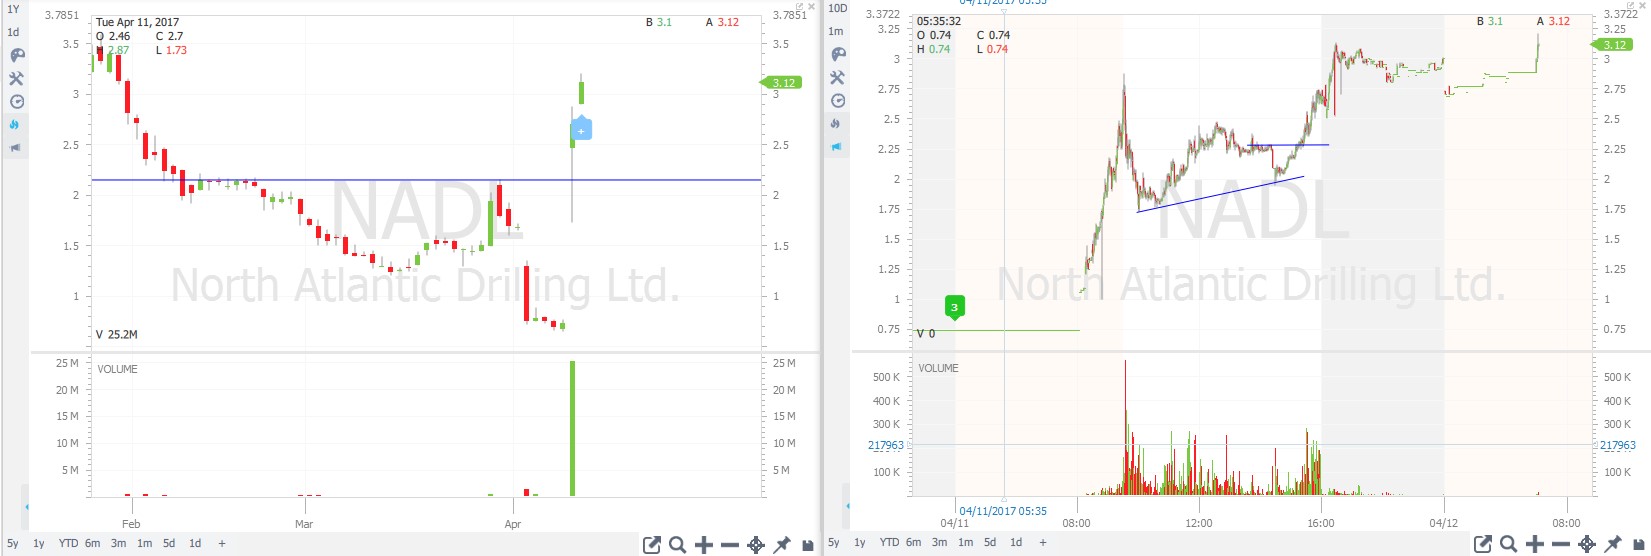Open the 1m interval selector on right chart
This screenshot has width=1651, height=556.
(x=836, y=31)
